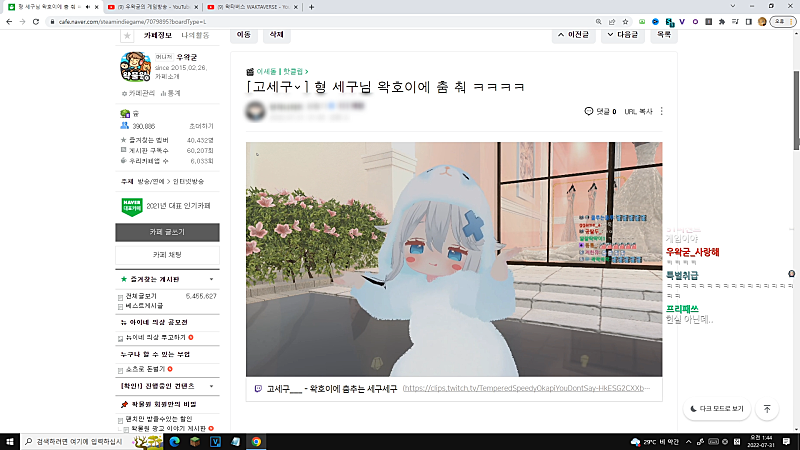This screenshot has width=800, height=450.
Task: Toggle the cafe favorite star icon
Action: pos(127,36)
